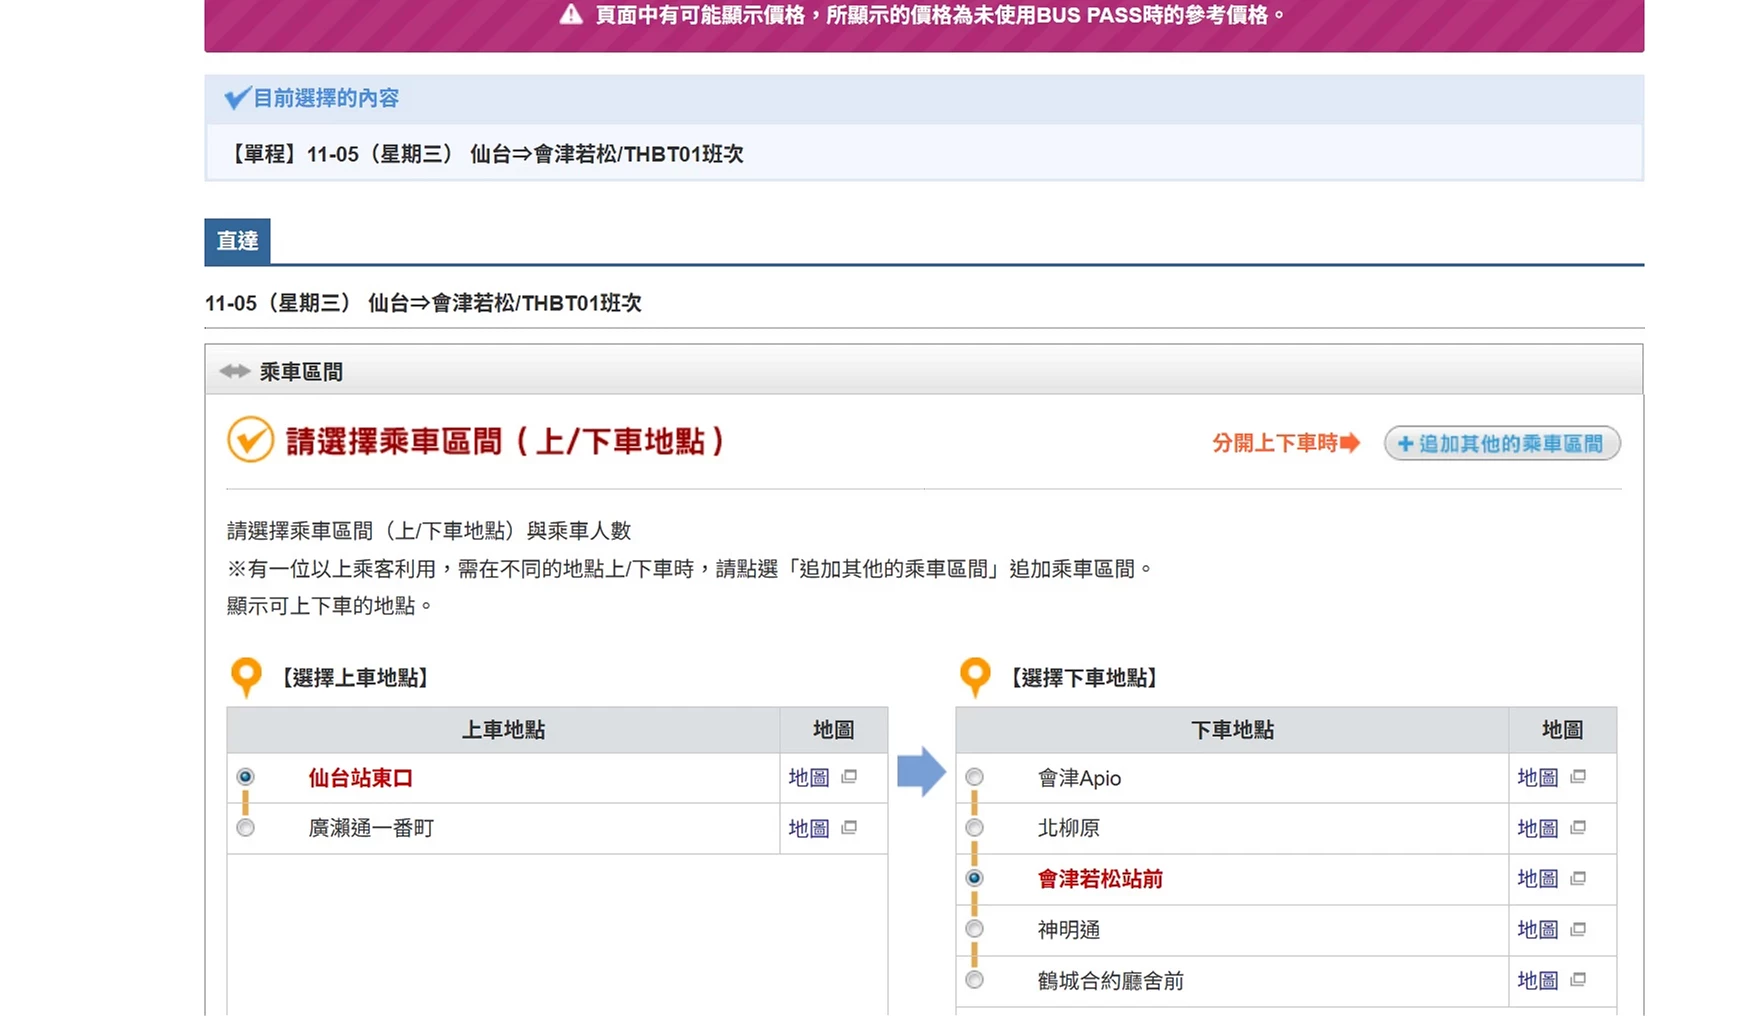Click new-window icon beside 神明通 map

pyautogui.click(x=1578, y=930)
